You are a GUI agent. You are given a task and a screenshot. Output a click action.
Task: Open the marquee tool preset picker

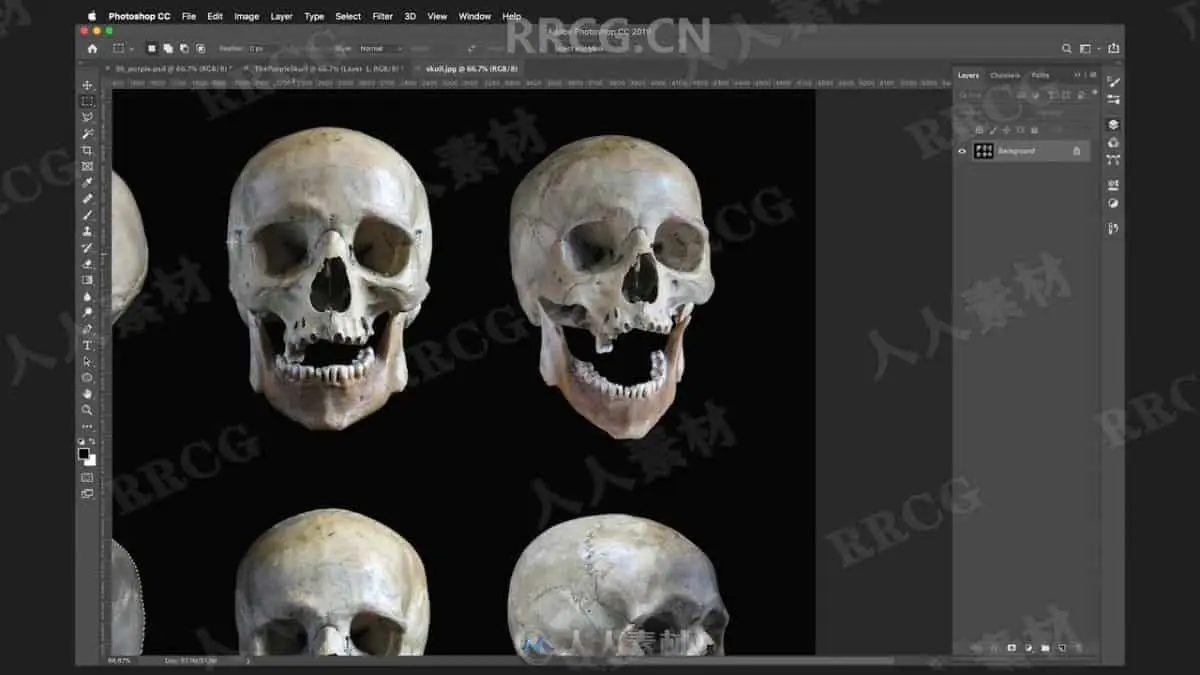123,48
